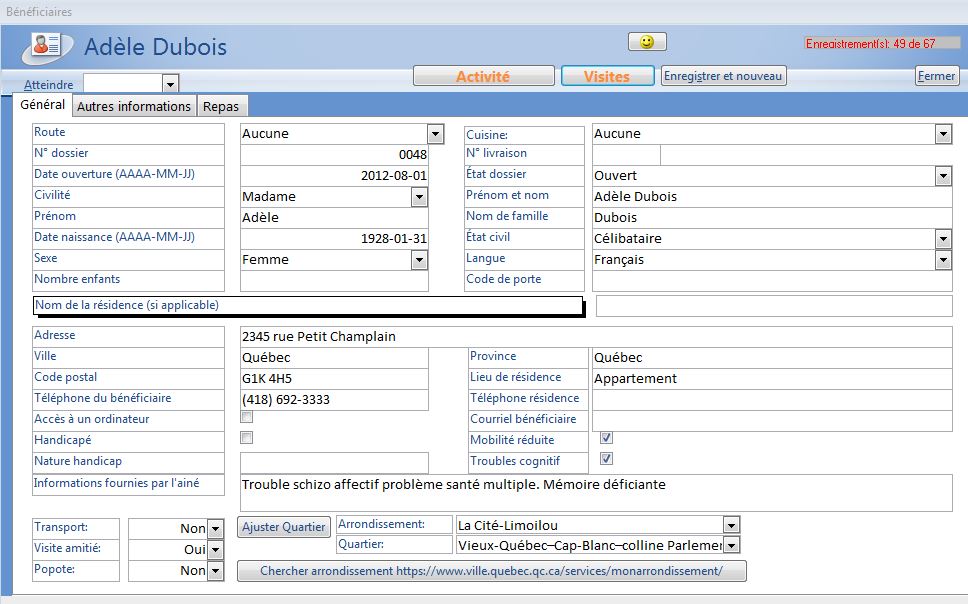Click the Prénom et nom field
Image resolution: width=968 pixels, height=604 pixels.
(772, 196)
